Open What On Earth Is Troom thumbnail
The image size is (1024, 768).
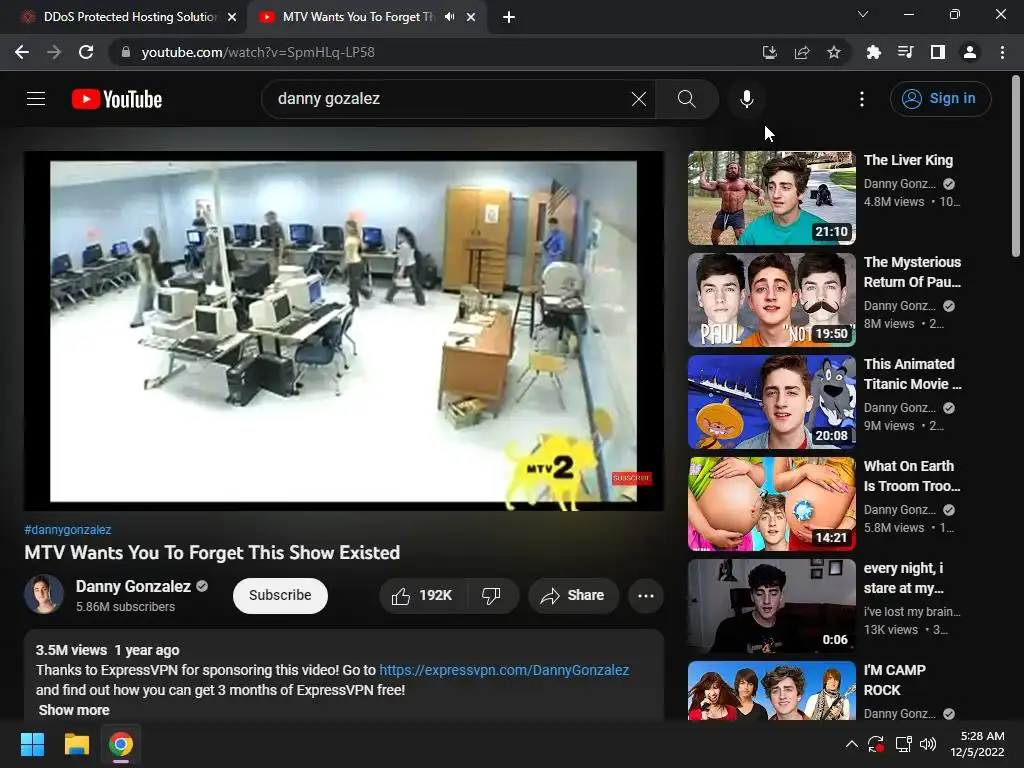(771, 504)
